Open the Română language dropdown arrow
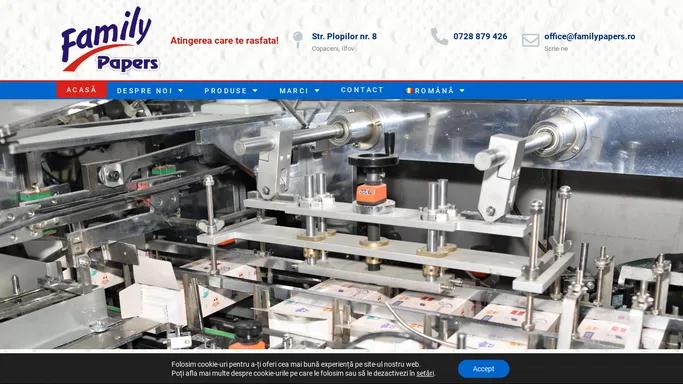The width and height of the screenshot is (683, 384). (462, 91)
